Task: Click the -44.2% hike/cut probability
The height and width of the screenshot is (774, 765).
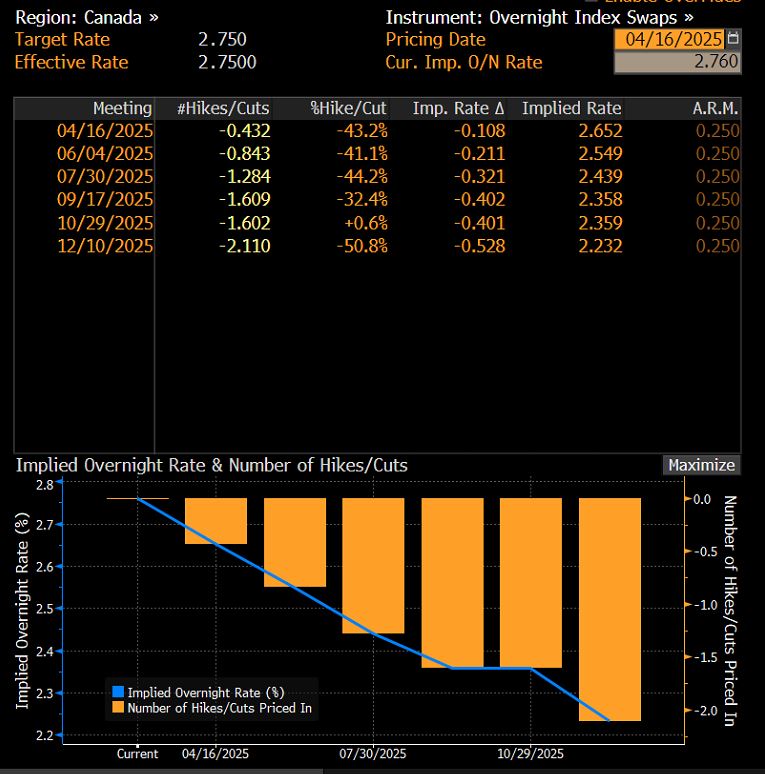Action: (x=362, y=177)
